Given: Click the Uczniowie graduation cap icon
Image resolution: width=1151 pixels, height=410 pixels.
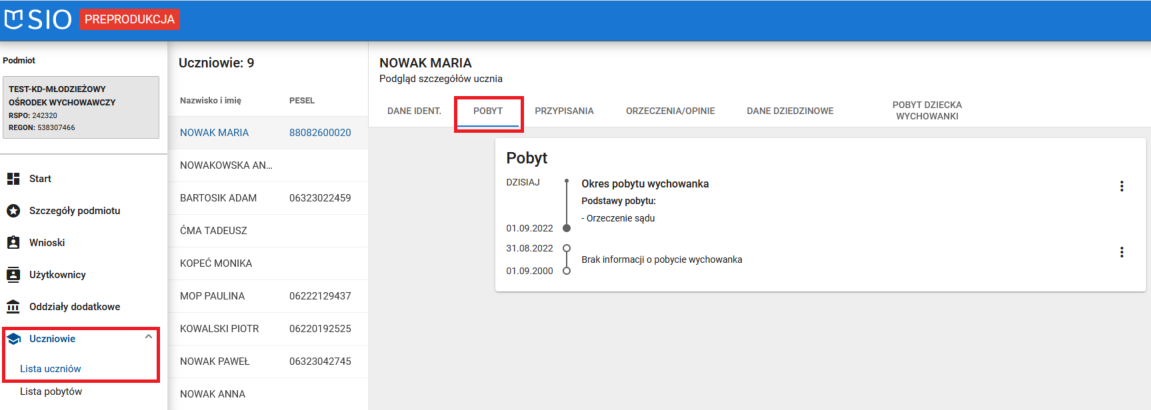Looking at the screenshot, I should coord(12,338).
